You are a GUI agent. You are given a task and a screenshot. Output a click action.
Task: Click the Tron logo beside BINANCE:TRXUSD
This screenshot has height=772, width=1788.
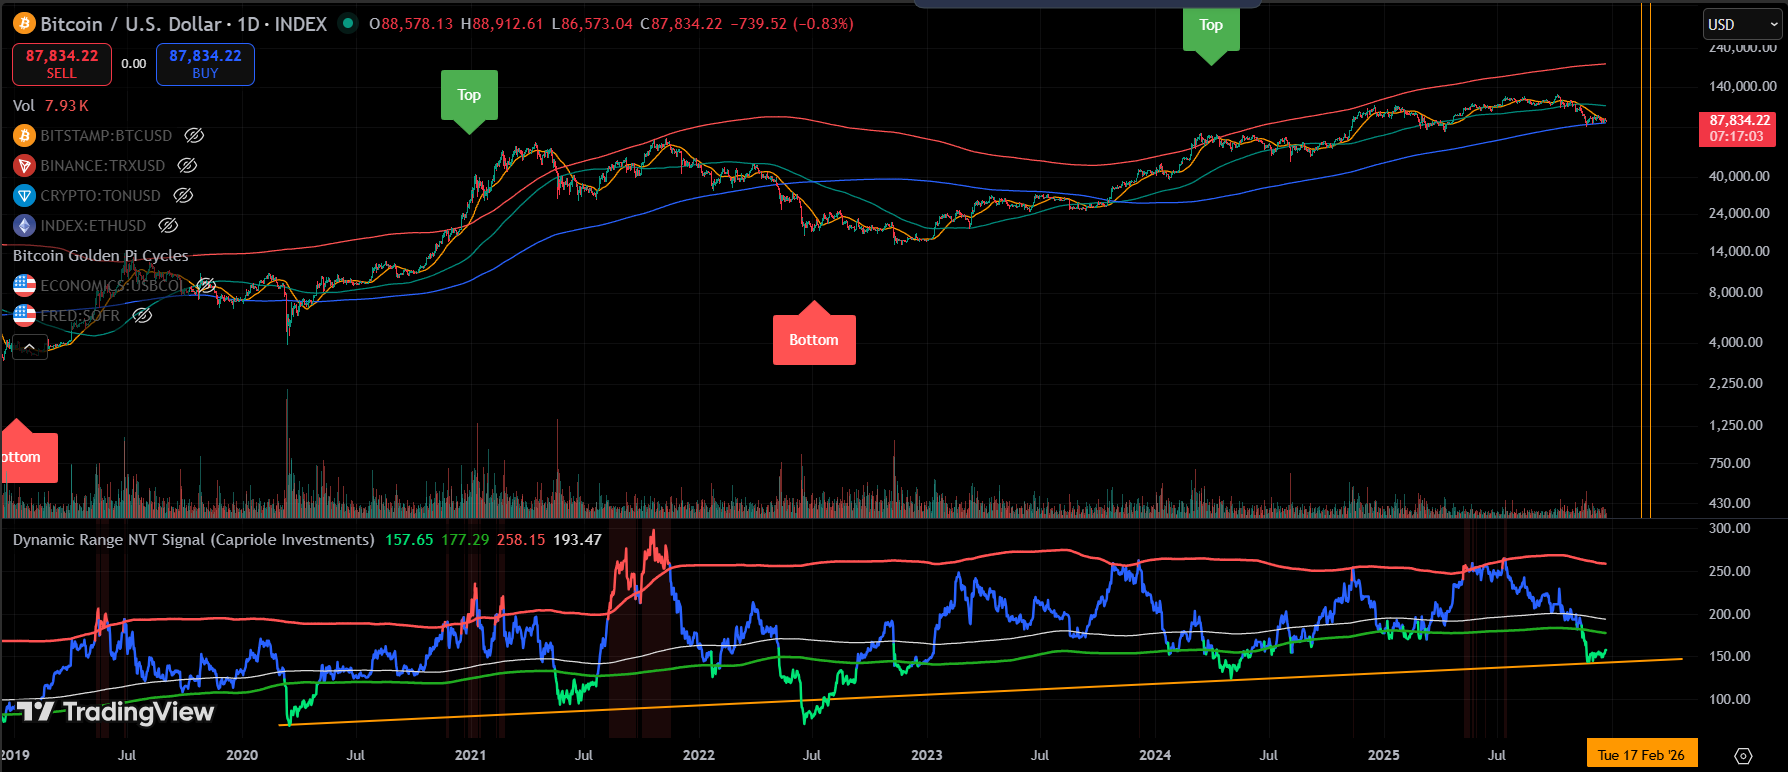24,166
